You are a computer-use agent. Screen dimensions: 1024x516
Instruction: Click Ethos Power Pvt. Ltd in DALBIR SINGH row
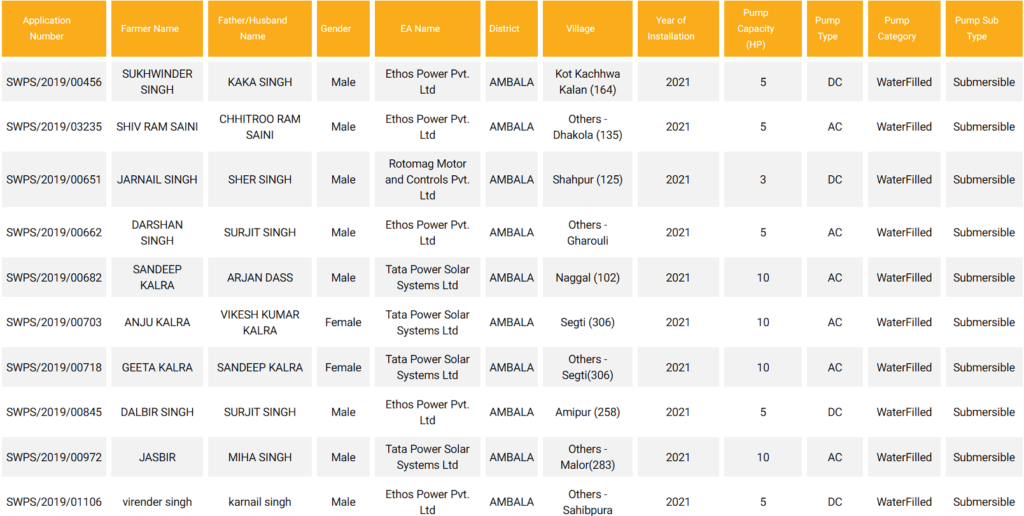click(x=428, y=412)
